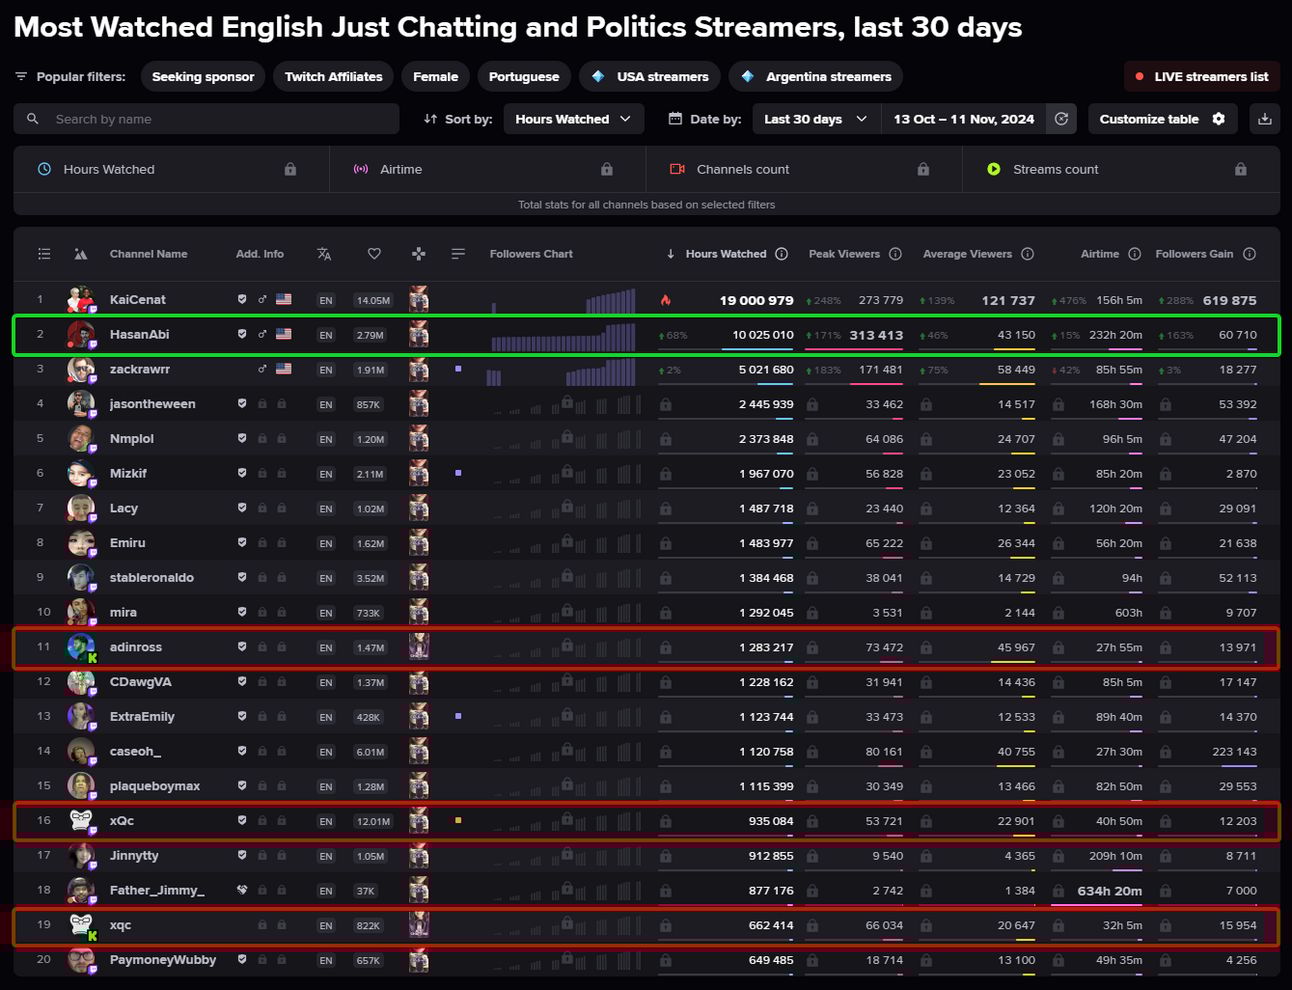The image size is (1292, 990).
Task: Click the US flag in HasanAbi's row
Action: [284, 334]
